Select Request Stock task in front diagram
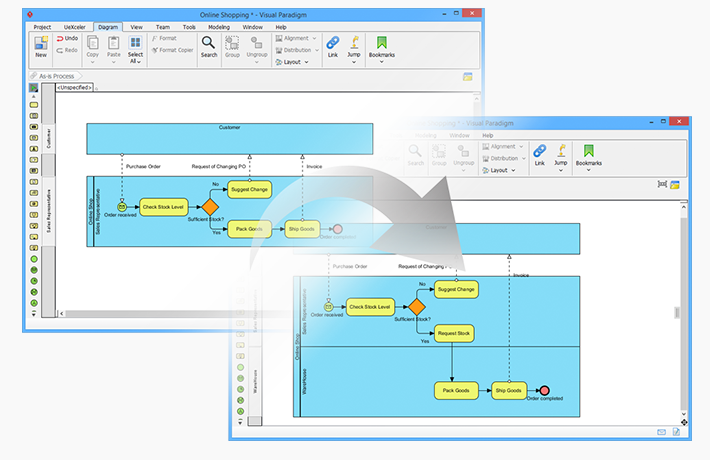The width and height of the screenshot is (710, 460). (x=454, y=333)
